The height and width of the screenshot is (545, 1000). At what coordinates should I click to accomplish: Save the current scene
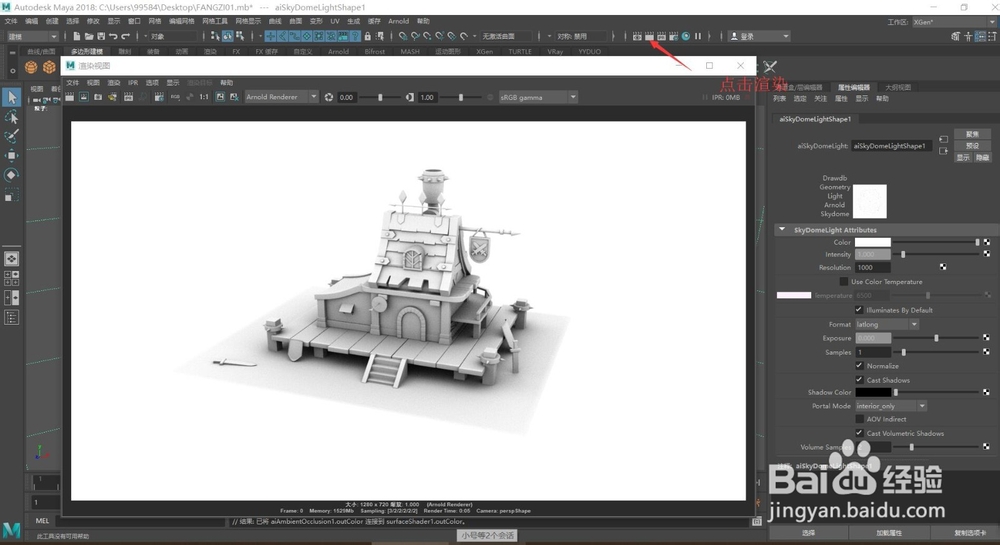pos(101,36)
